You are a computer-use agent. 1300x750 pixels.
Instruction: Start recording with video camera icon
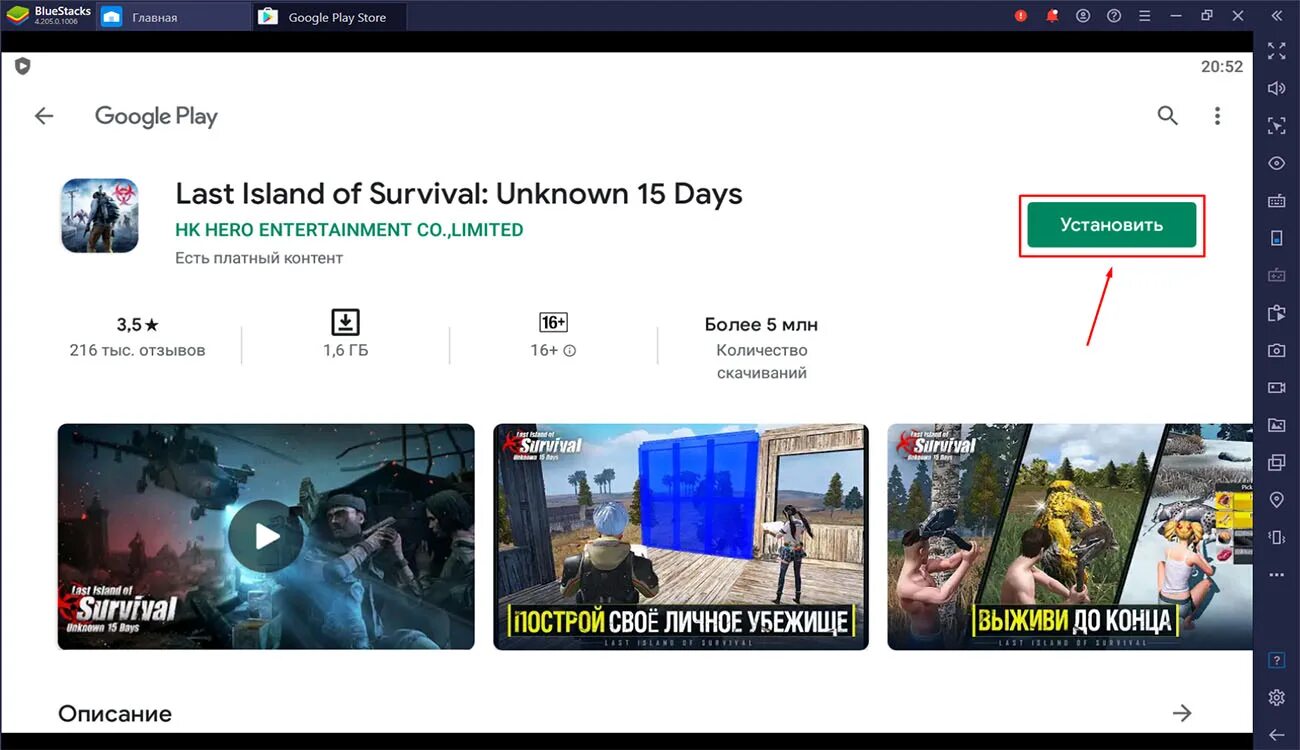click(1276, 387)
